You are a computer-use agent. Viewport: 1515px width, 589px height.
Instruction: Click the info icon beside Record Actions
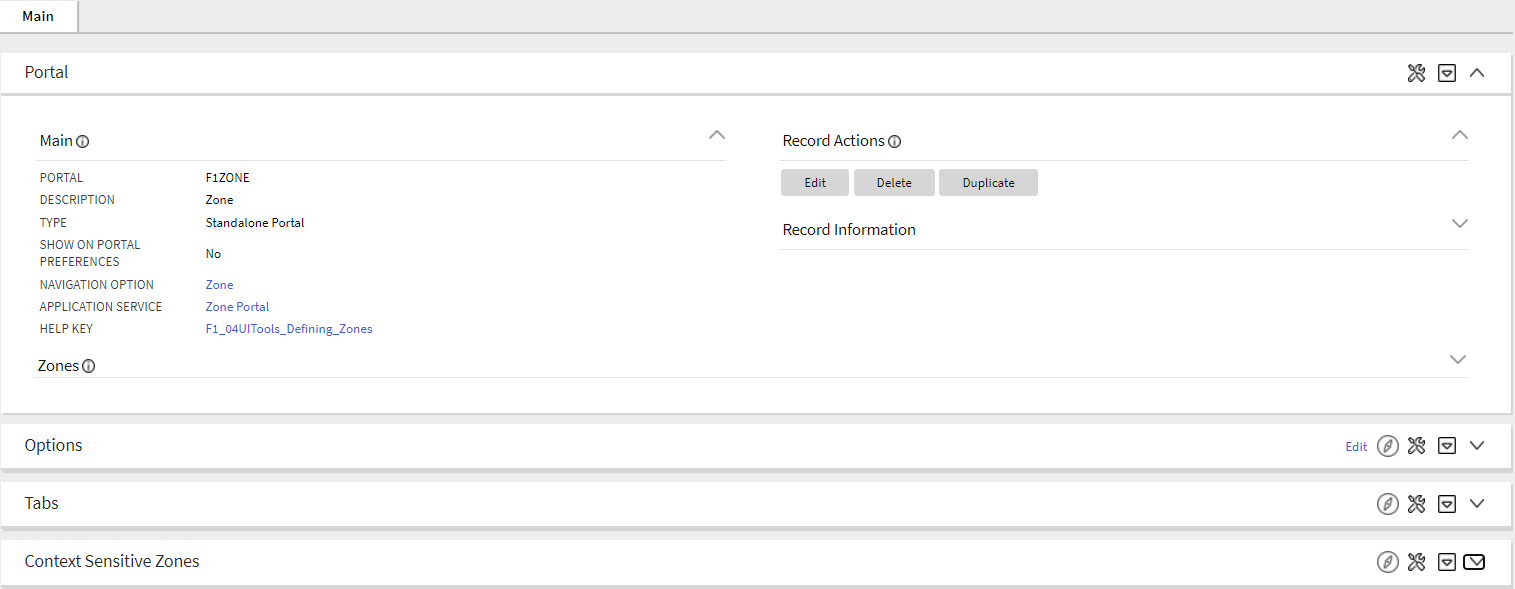[x=895, y=142]
